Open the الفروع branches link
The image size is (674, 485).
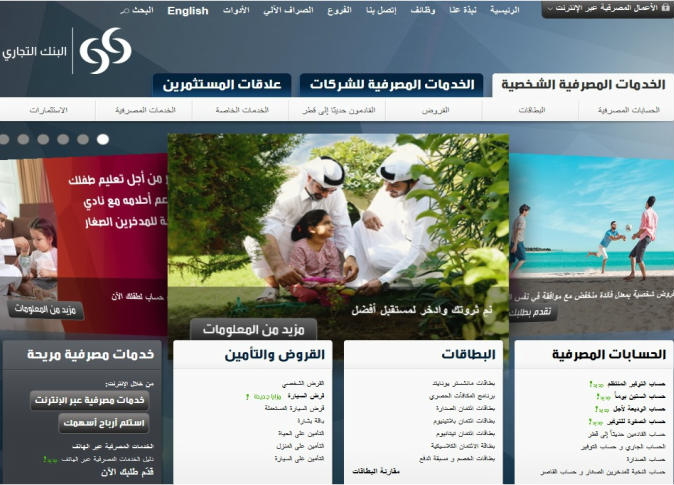(340, 10)
